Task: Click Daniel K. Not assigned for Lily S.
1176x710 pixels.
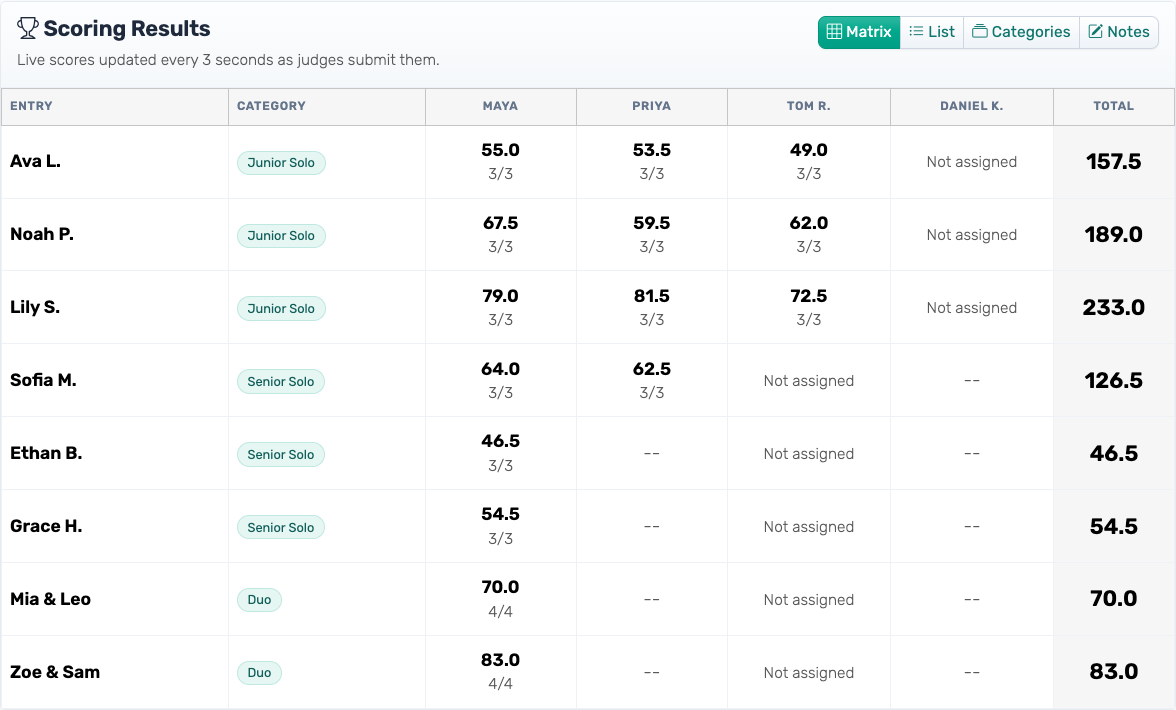Action: tap(971, 308)
